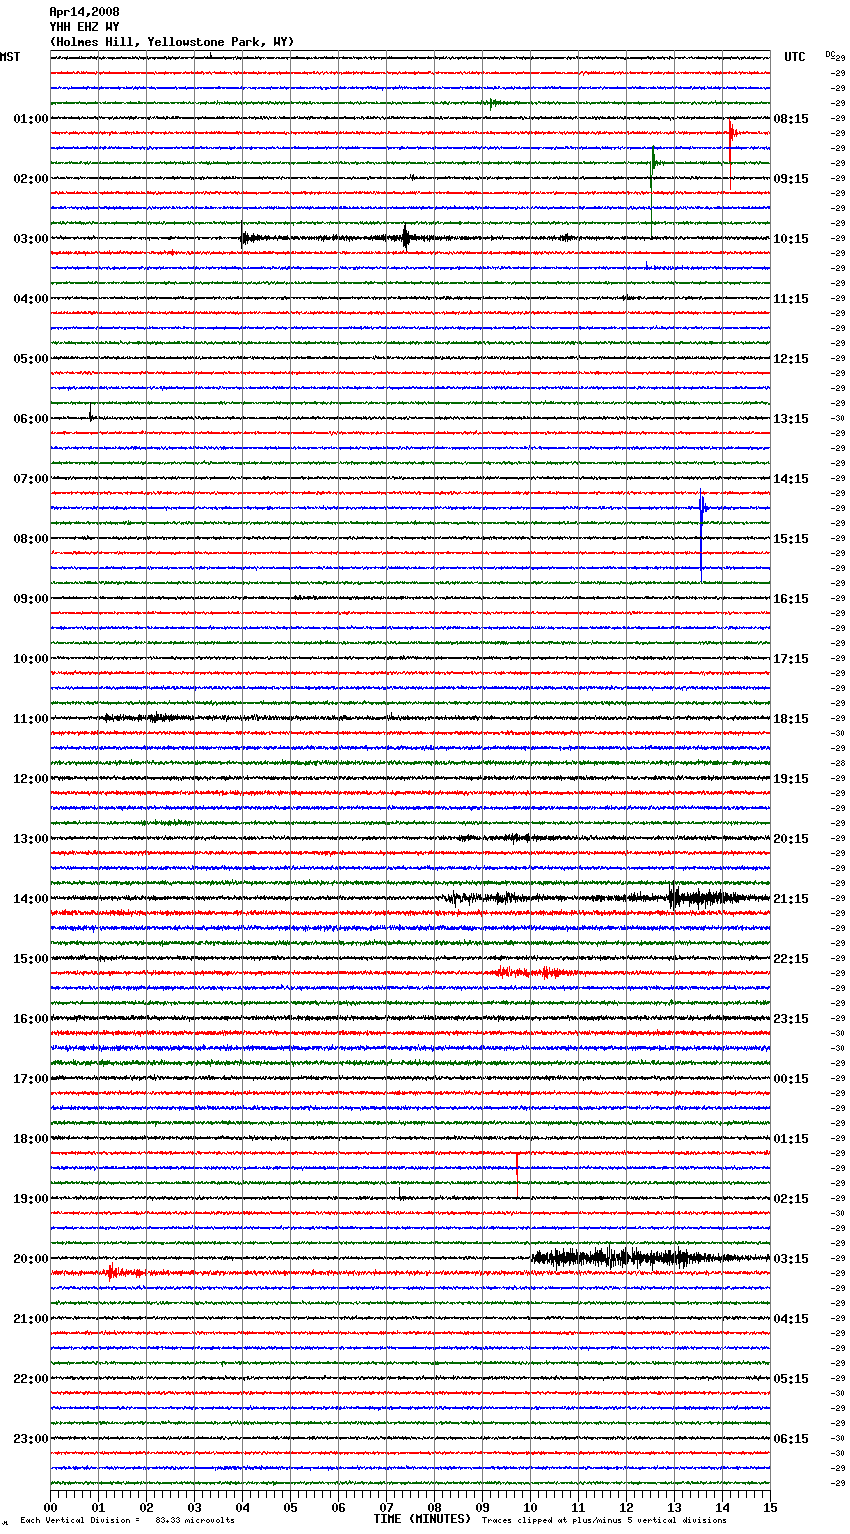Click the Traces clipped at plus/minus note
The image size is (850, 1534).
(604, 1521)
